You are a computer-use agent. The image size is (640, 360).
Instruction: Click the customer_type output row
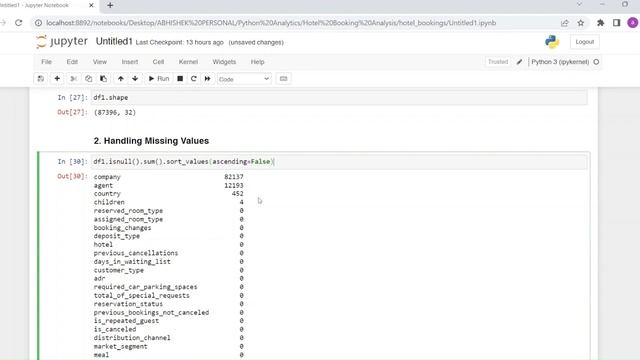pos(169,270)
